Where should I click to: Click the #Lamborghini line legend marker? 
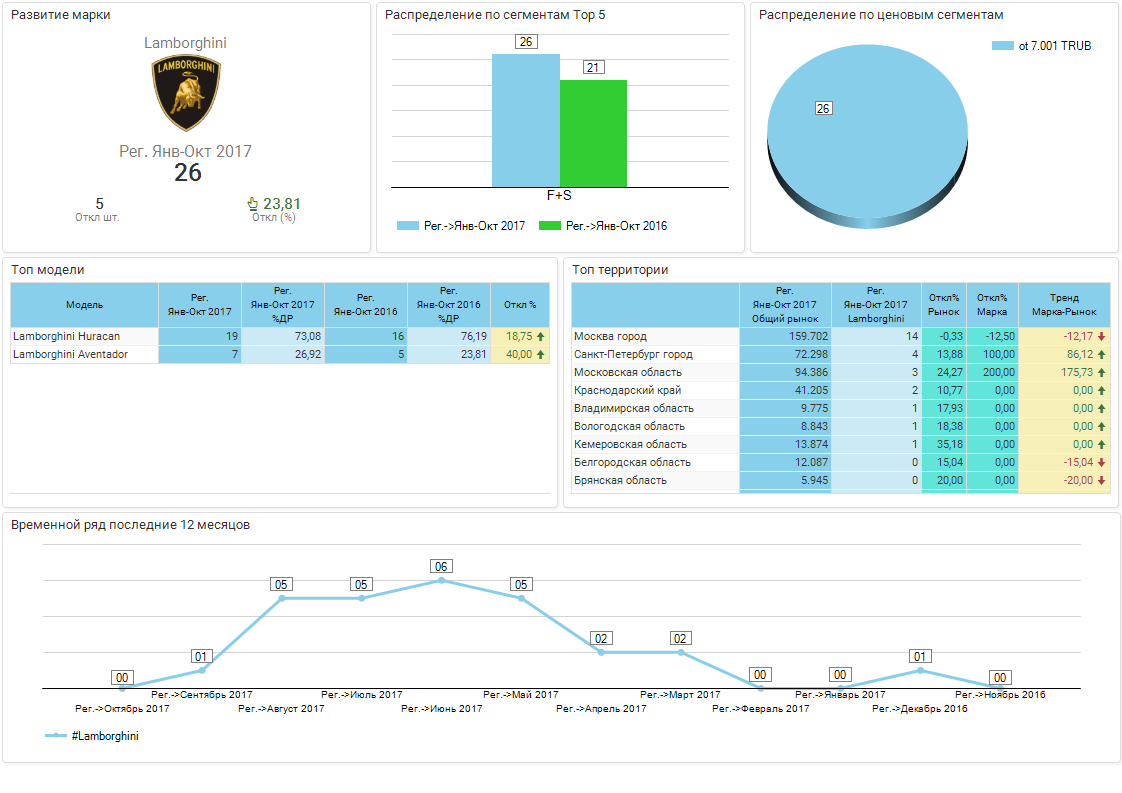point(56,736)
